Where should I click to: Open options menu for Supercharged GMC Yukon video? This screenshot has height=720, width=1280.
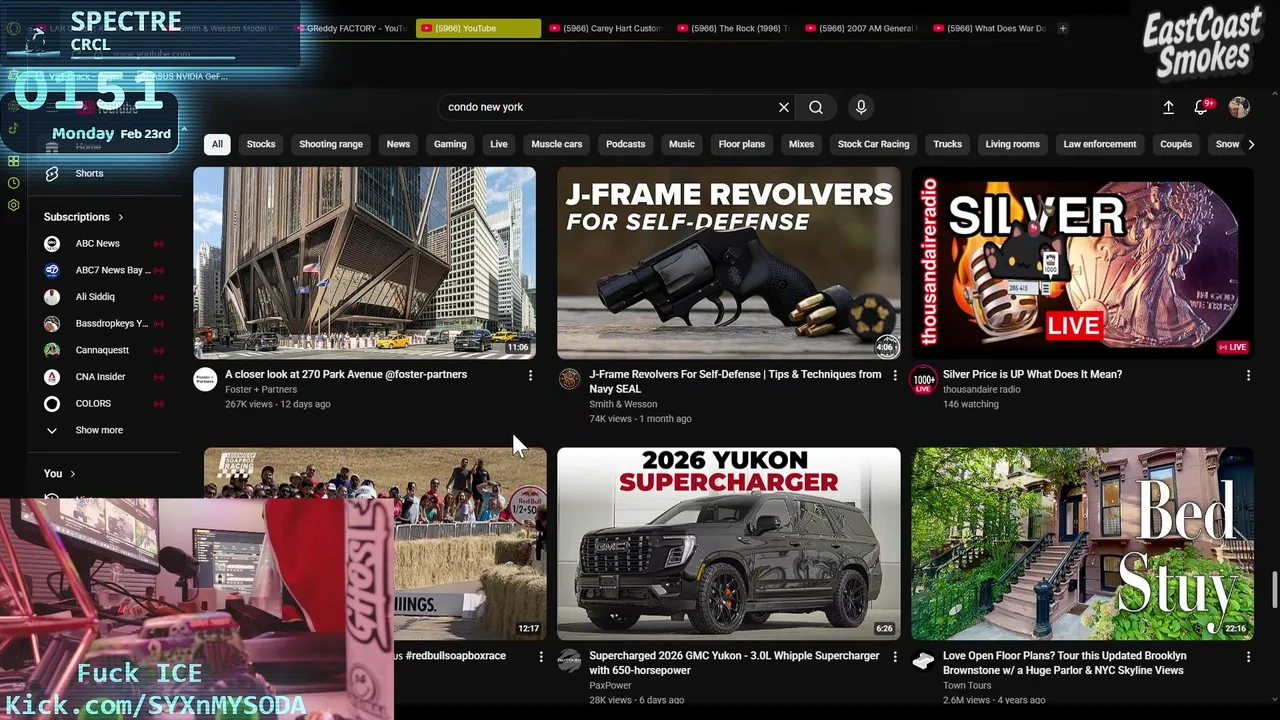point(894,657)
